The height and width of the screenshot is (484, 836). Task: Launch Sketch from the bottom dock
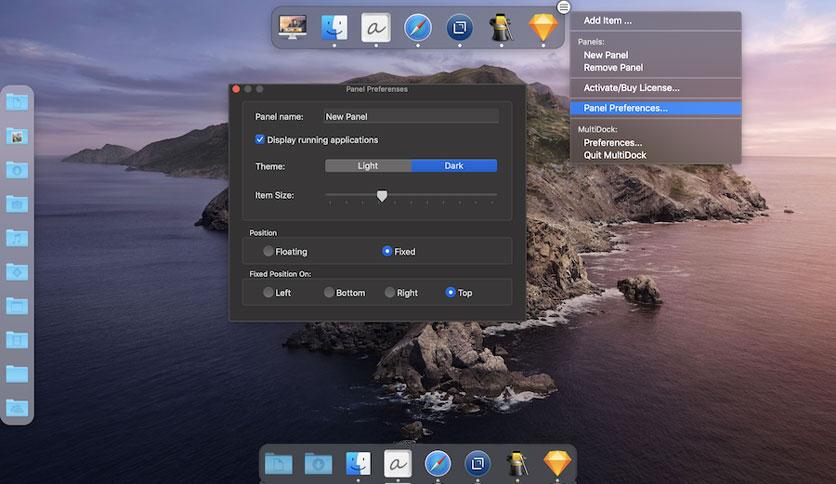pyautogui.click(x=557, y=464)
